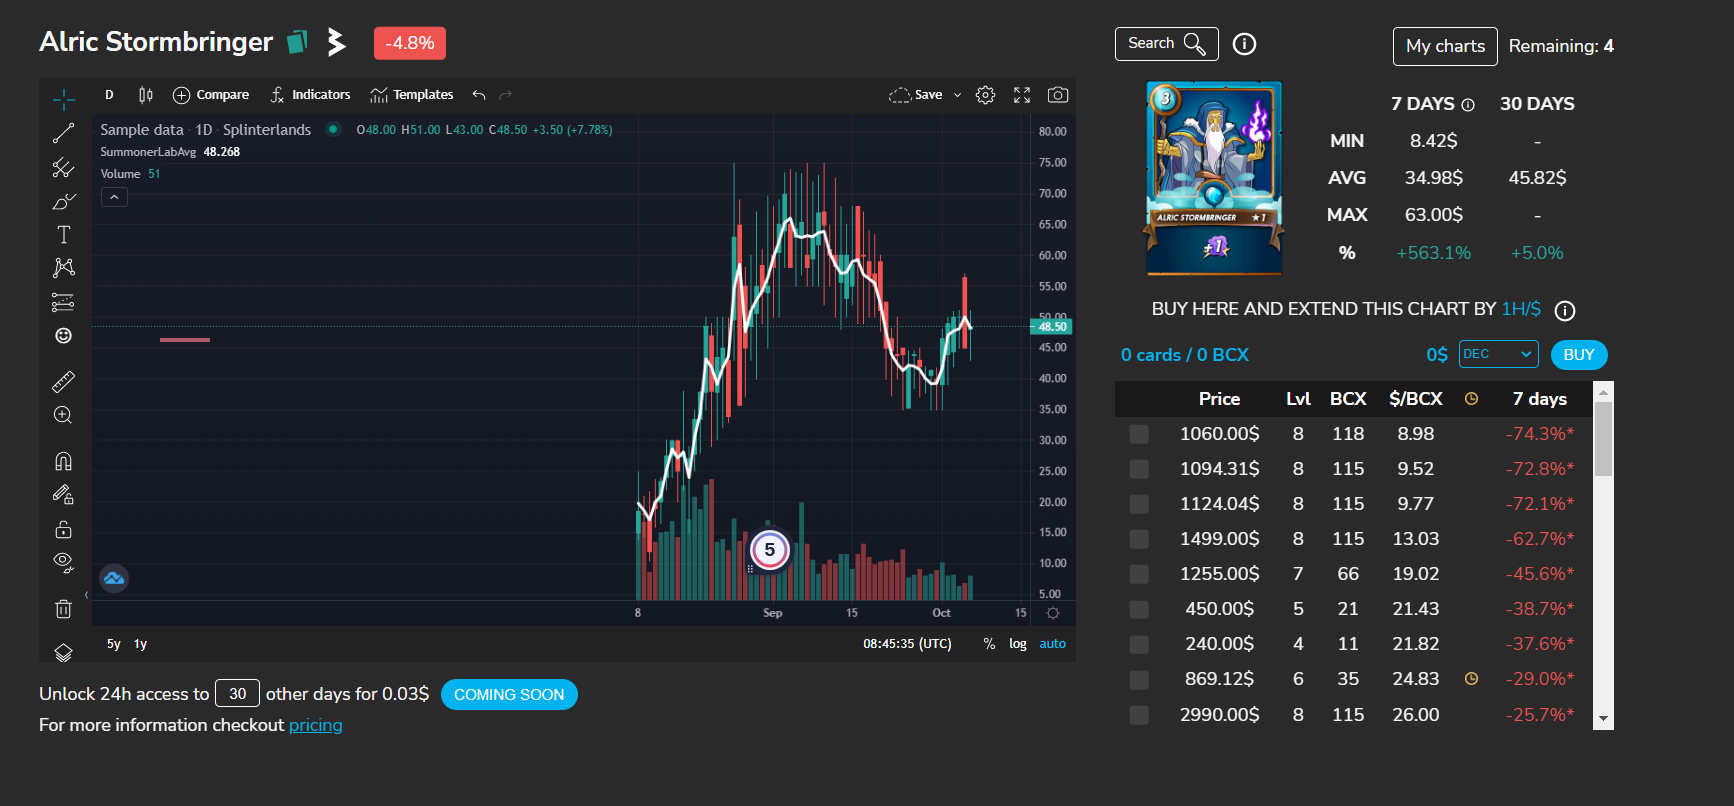Open the D timeframe interval selector
Screen dimensions: 1734x806
109,95
